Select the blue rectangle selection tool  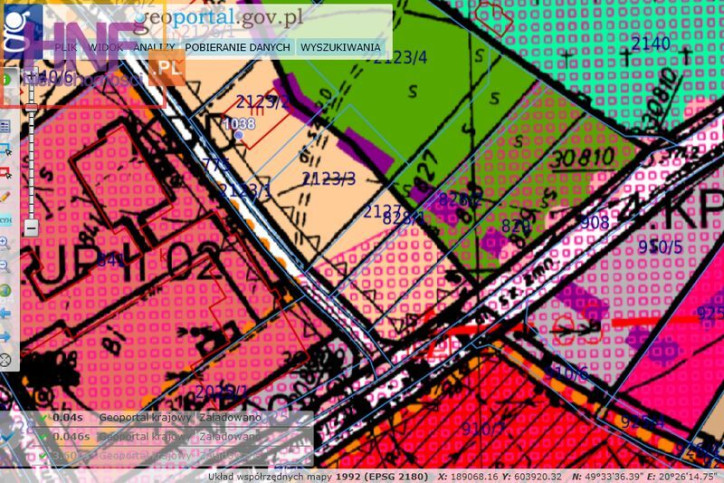(6, 150)
